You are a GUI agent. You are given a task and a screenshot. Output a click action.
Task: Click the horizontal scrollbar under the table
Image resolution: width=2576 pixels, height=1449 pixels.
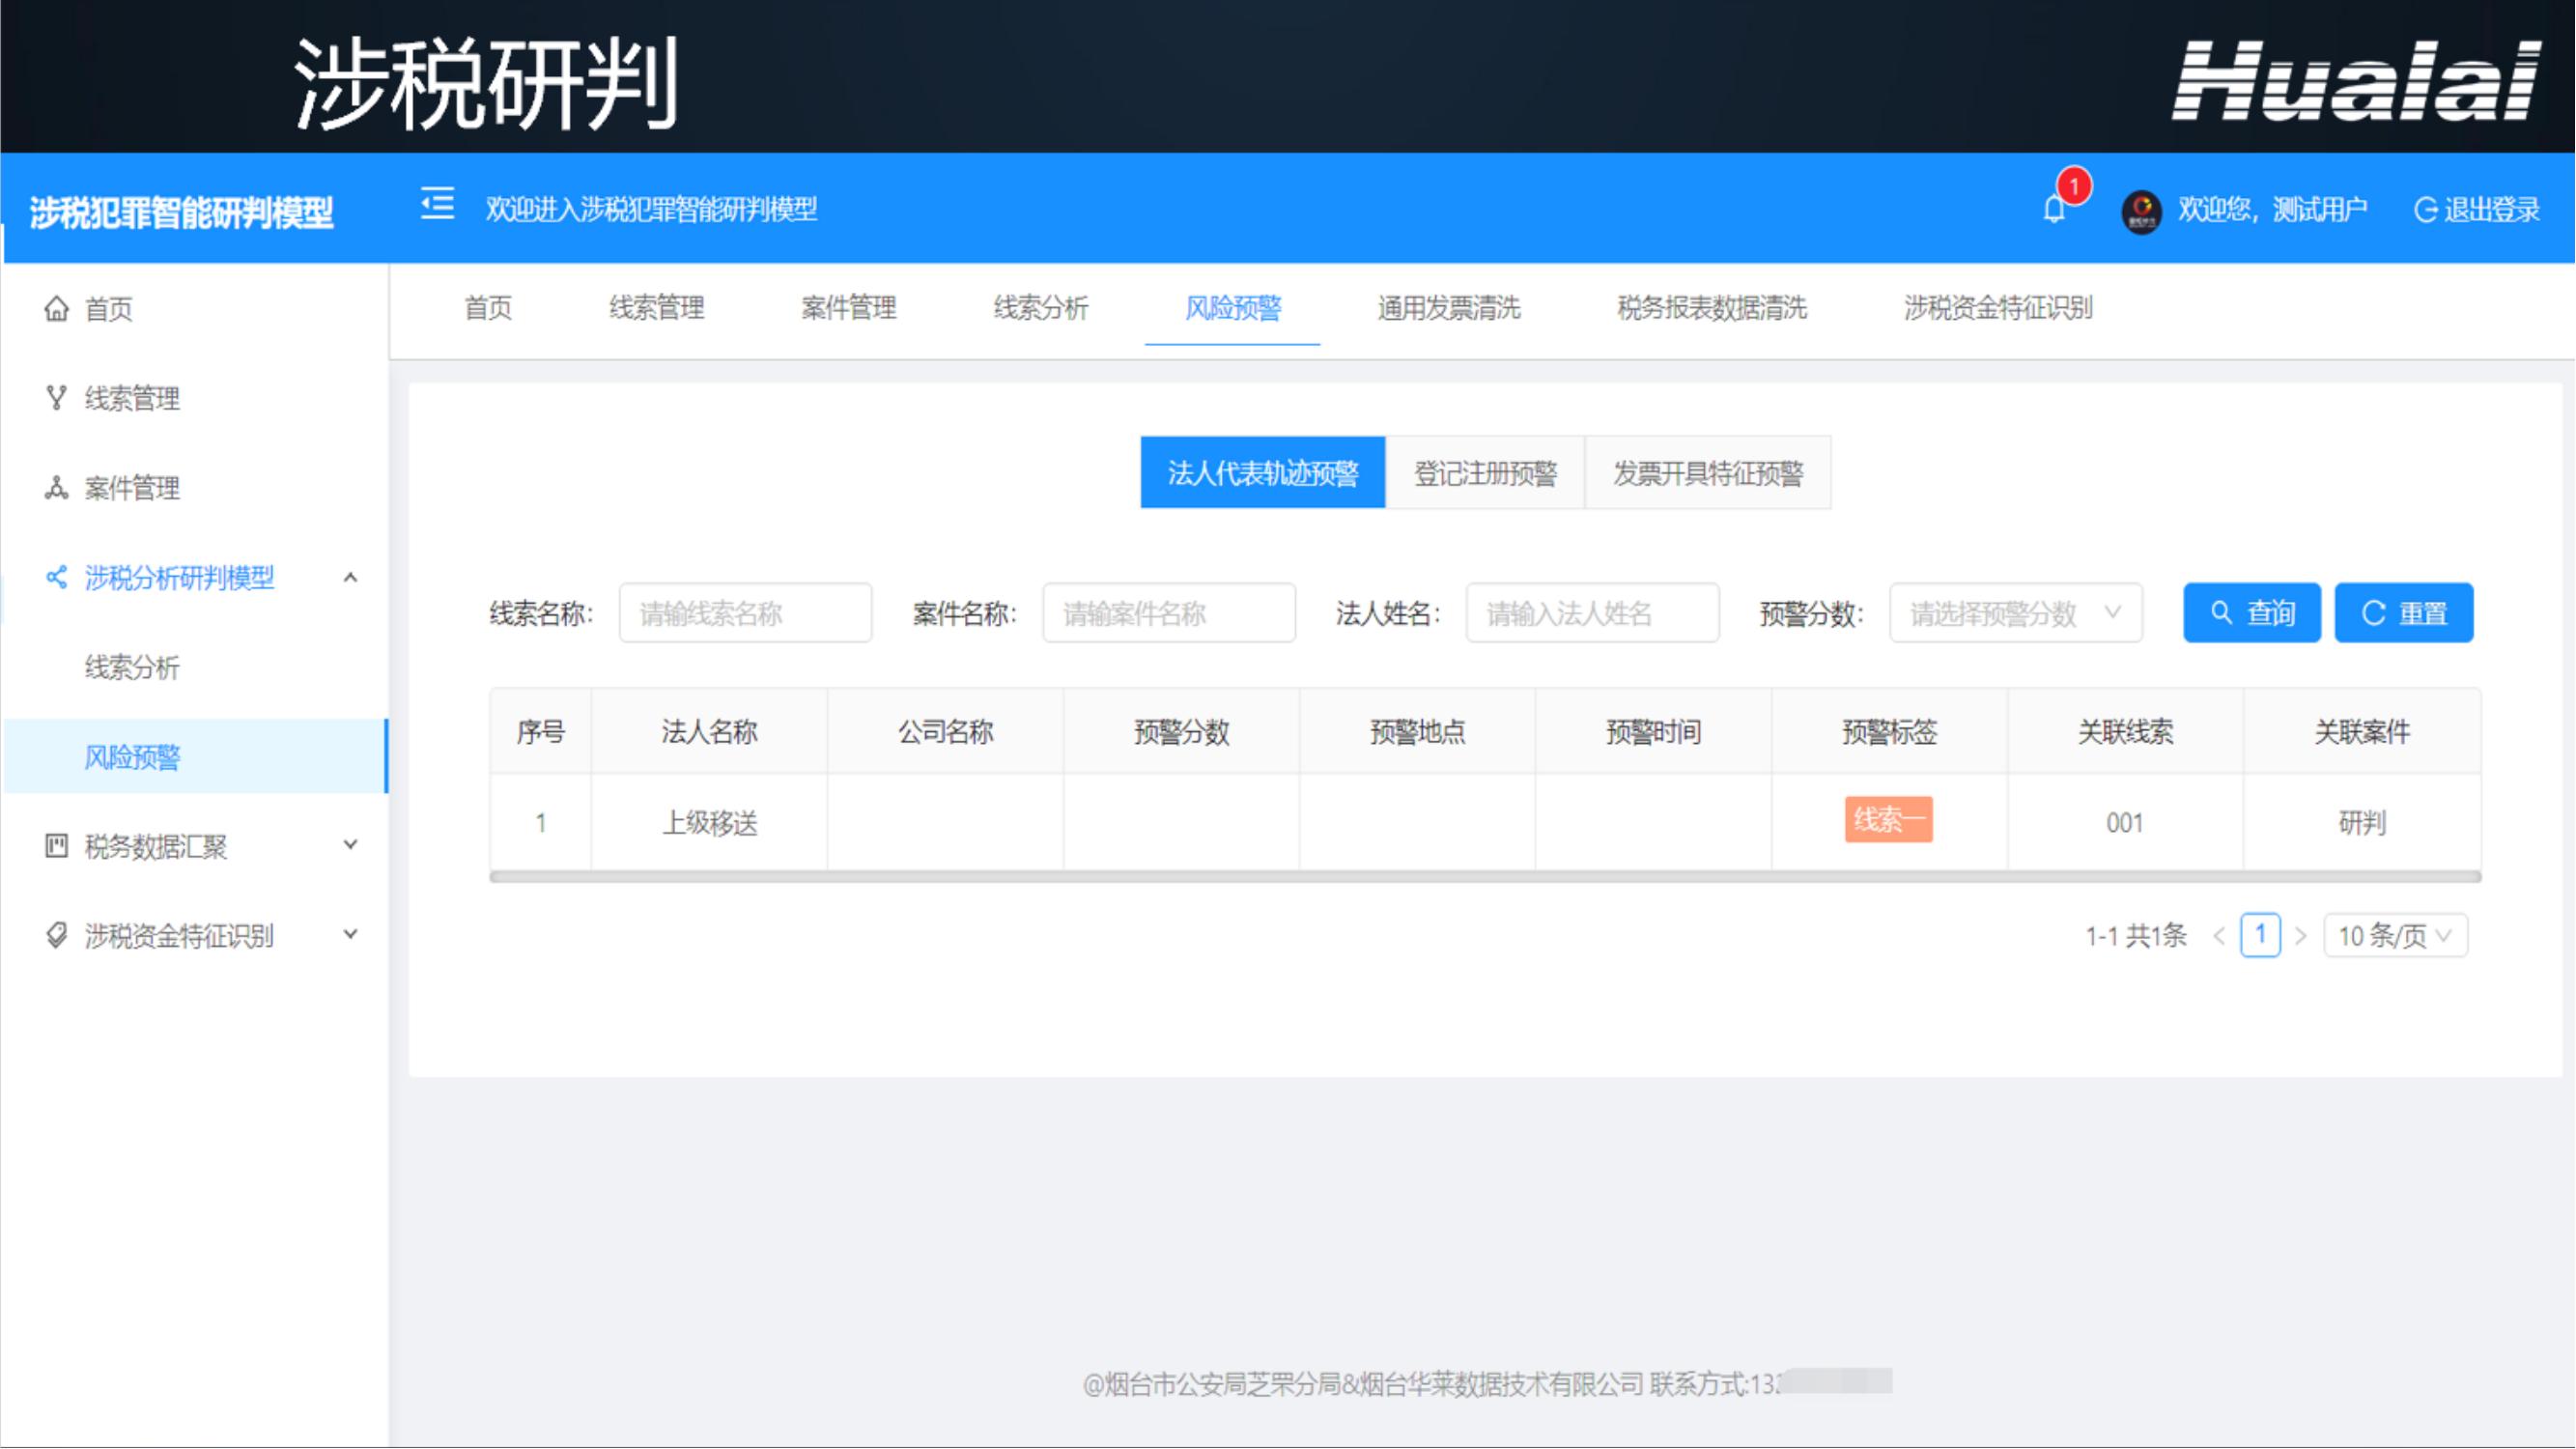pos(1485,877)
